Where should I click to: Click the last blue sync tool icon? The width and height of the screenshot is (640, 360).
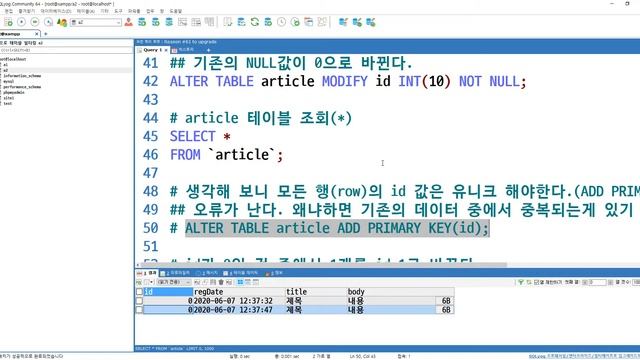[371, 22]
